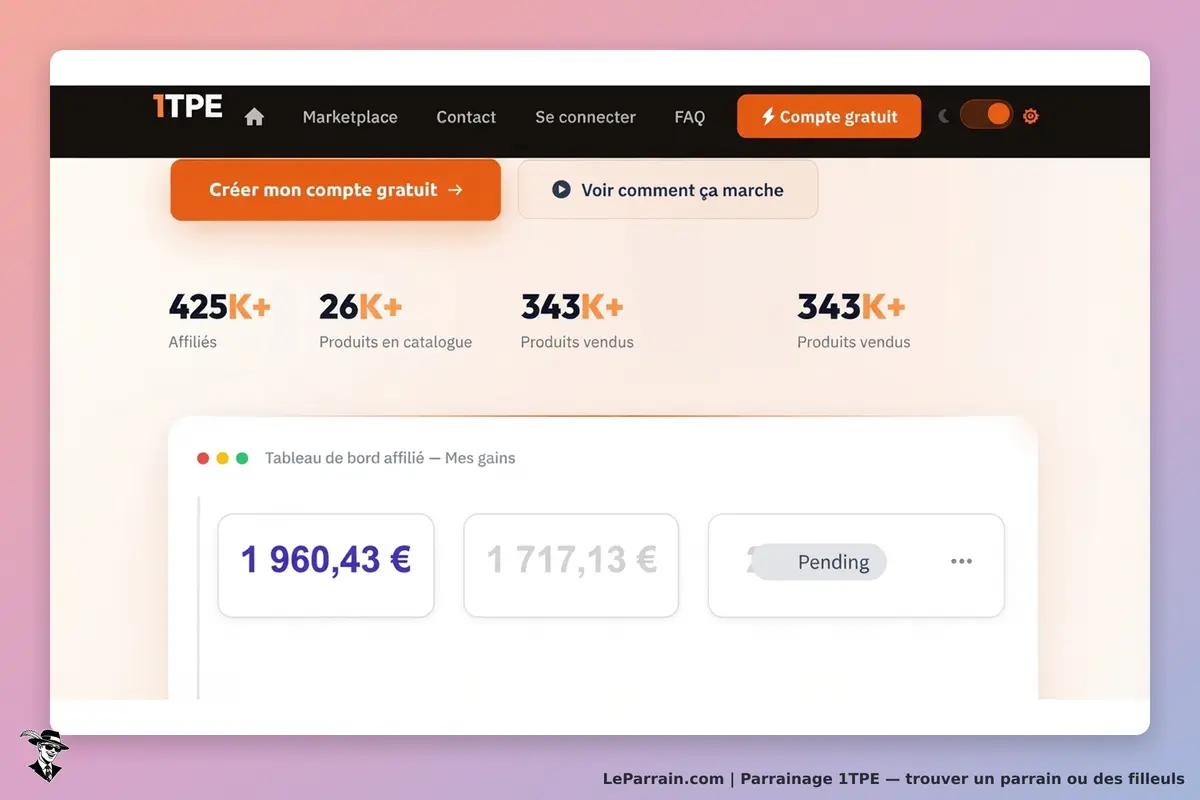Select Se connecter in navigation
Image resolution: width=1200 pixels, height=800 pixels.
point(585,117)
